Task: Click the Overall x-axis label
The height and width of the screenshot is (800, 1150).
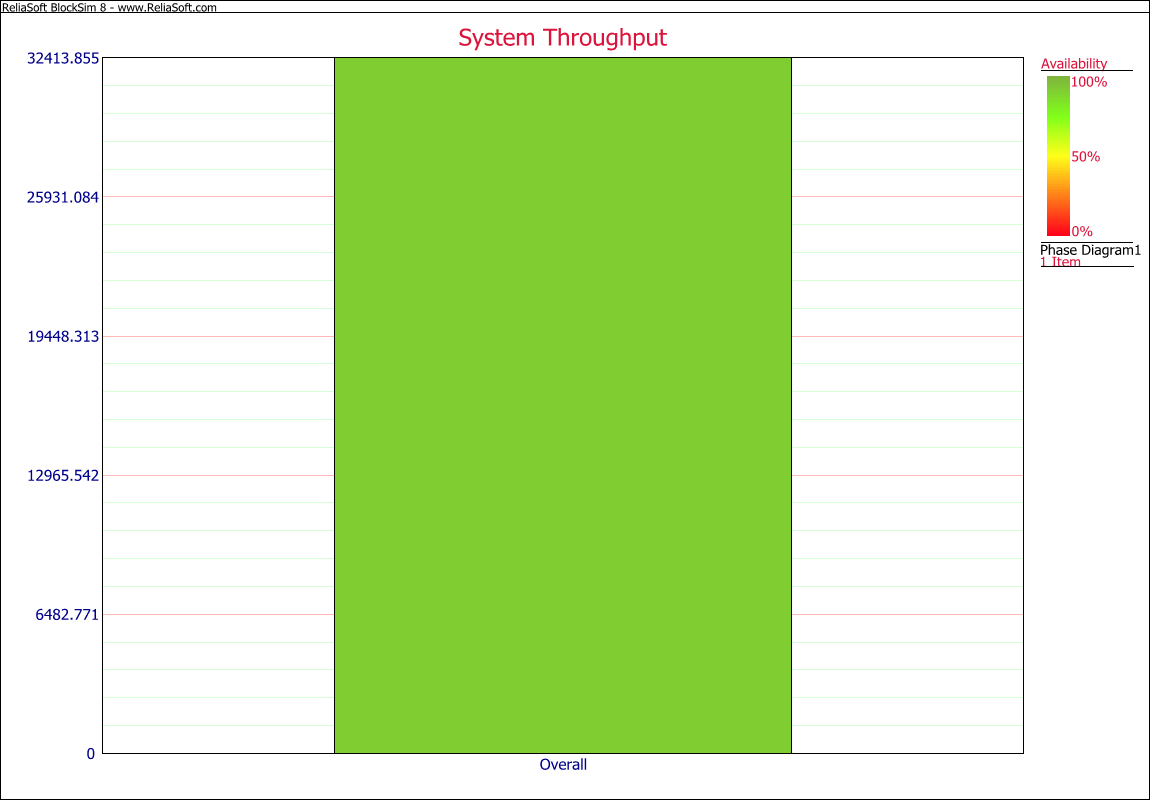Action: coord(563,765)
